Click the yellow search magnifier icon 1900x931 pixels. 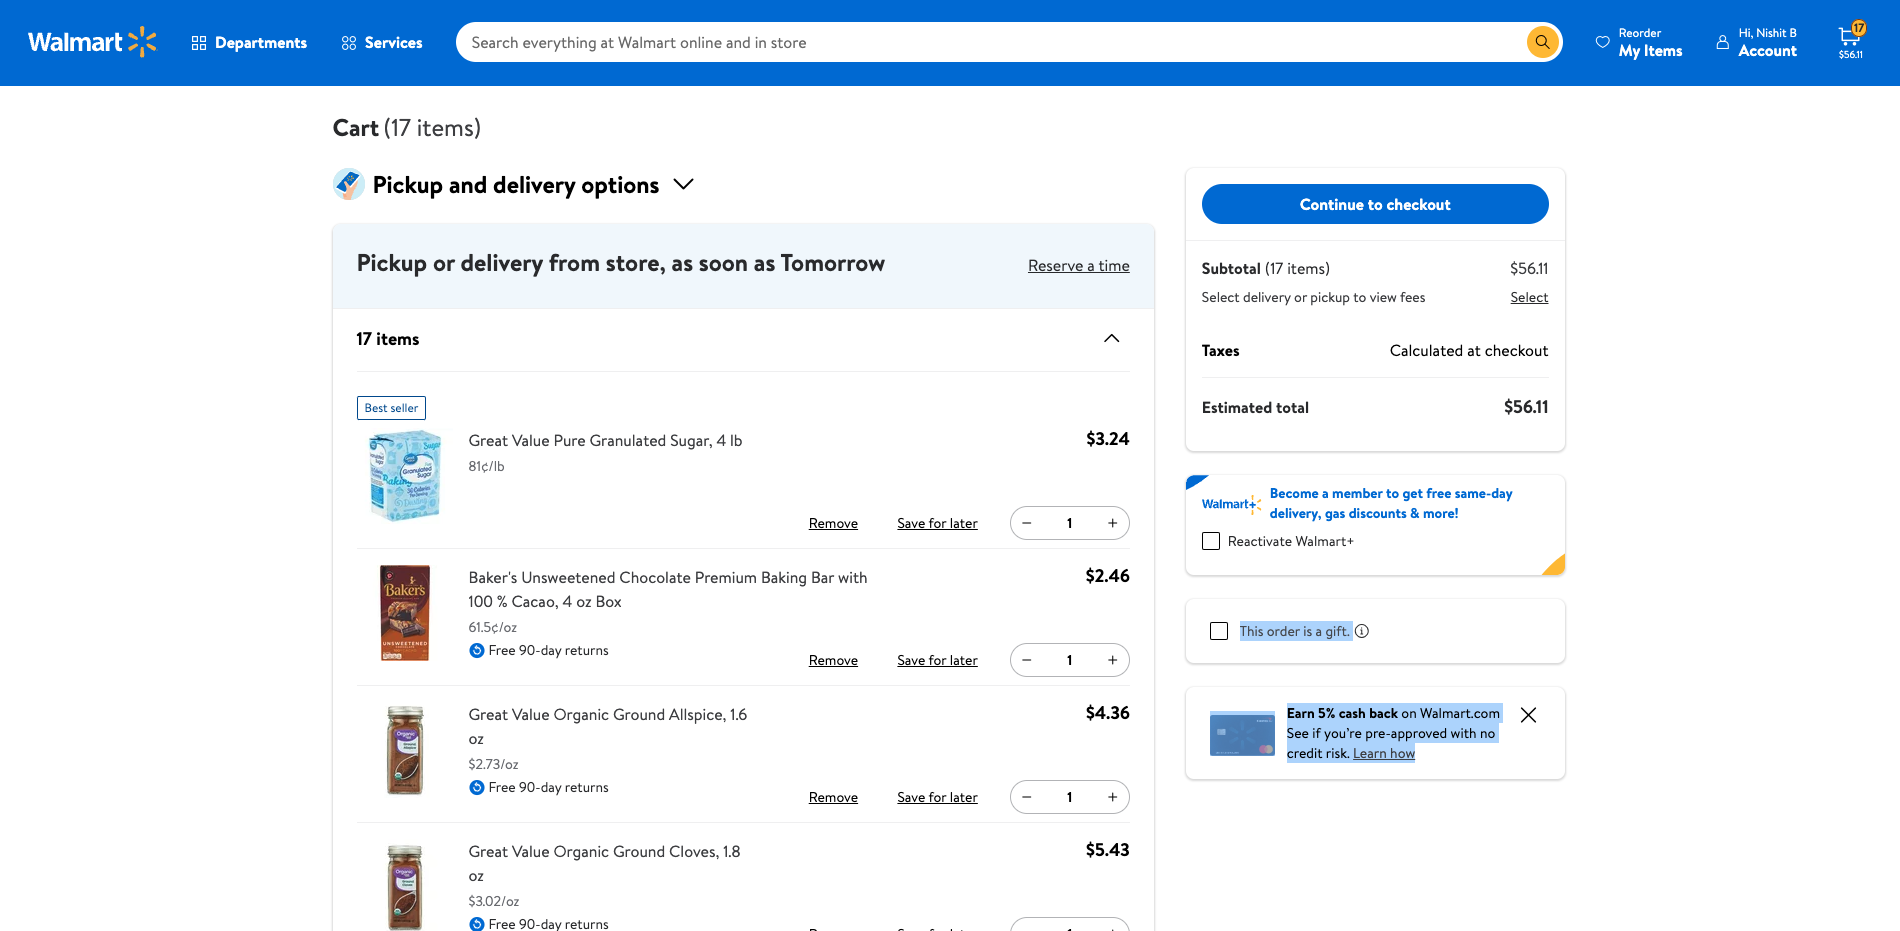tap(1542, 42)
